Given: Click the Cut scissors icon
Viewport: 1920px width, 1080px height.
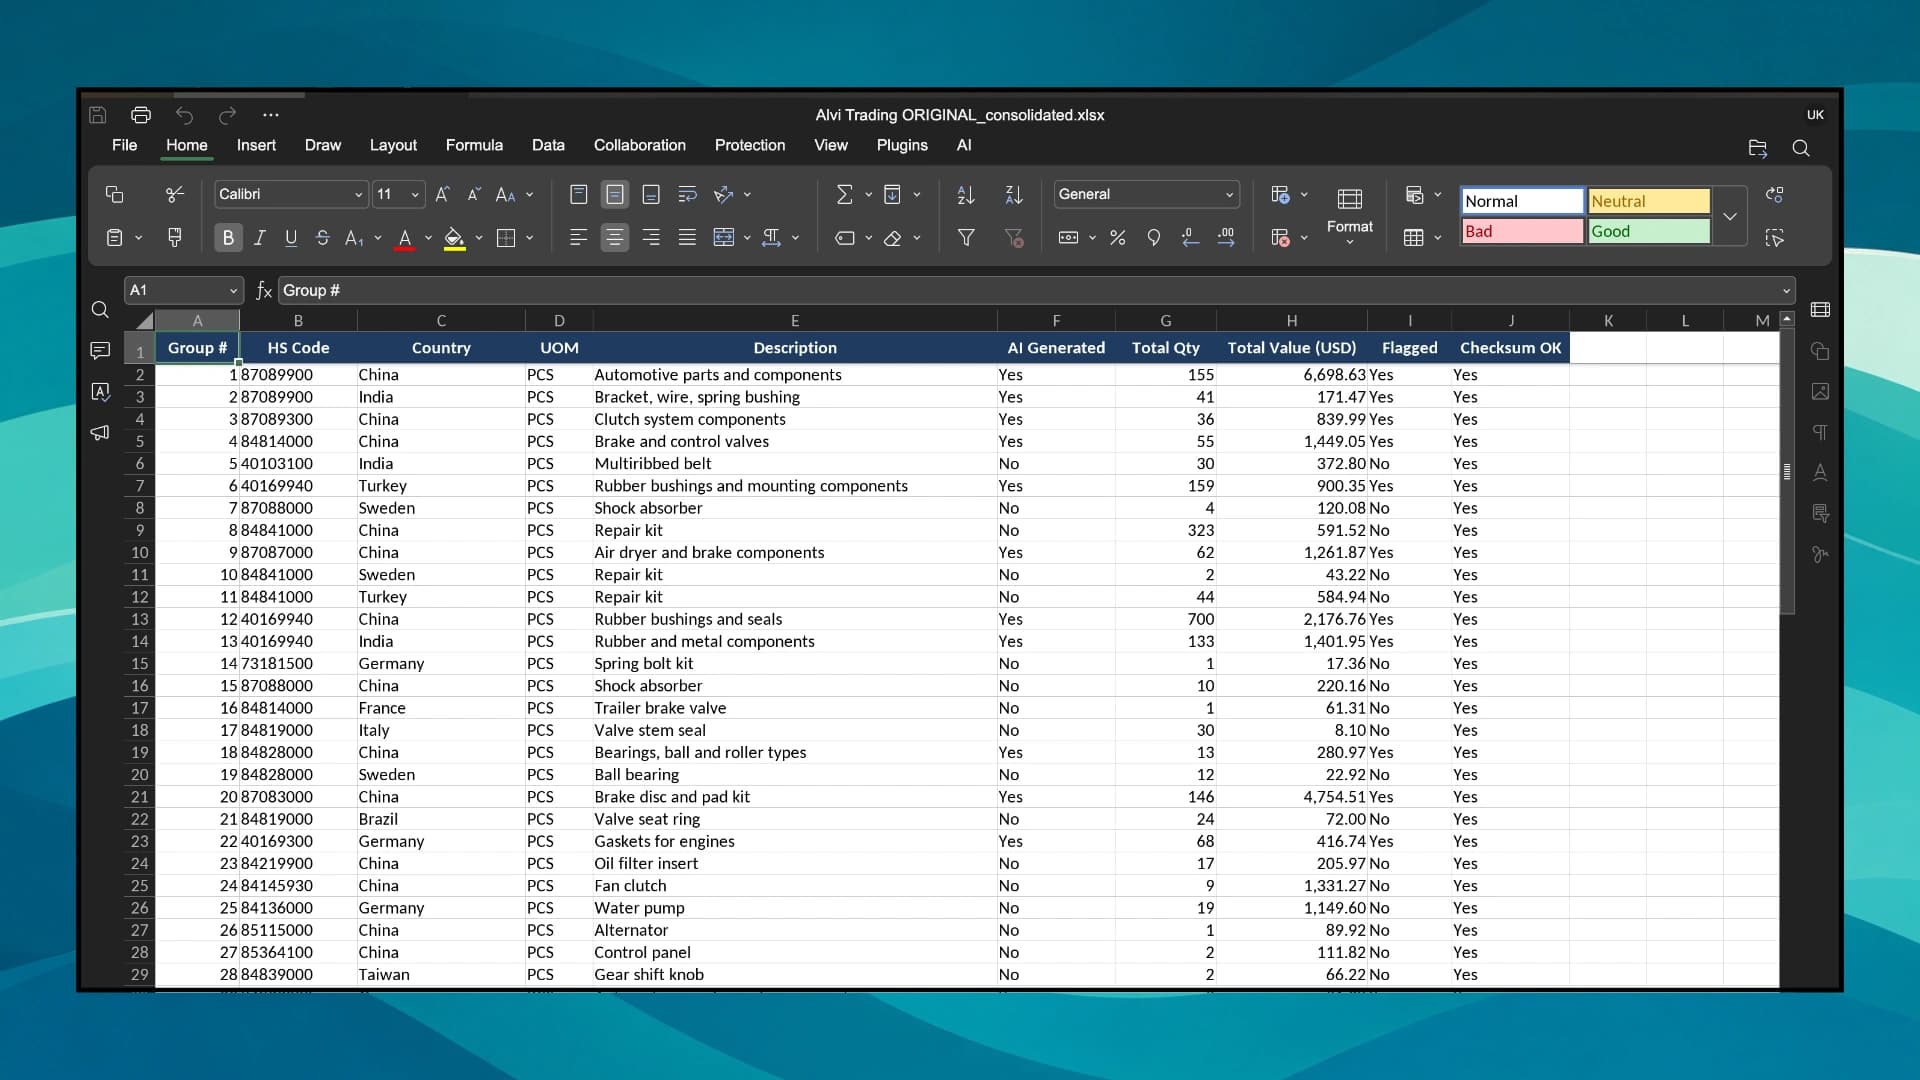Looking at the screenshot, I should click(x=175, y=194).
